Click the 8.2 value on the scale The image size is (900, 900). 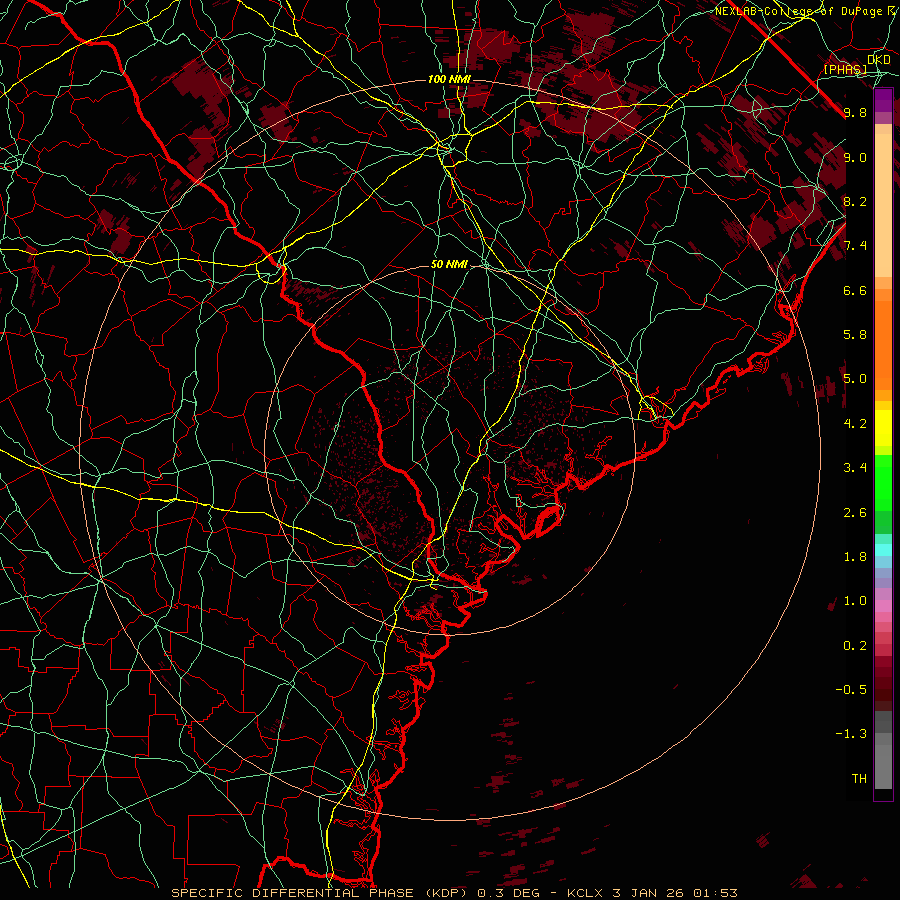[855, 201]
